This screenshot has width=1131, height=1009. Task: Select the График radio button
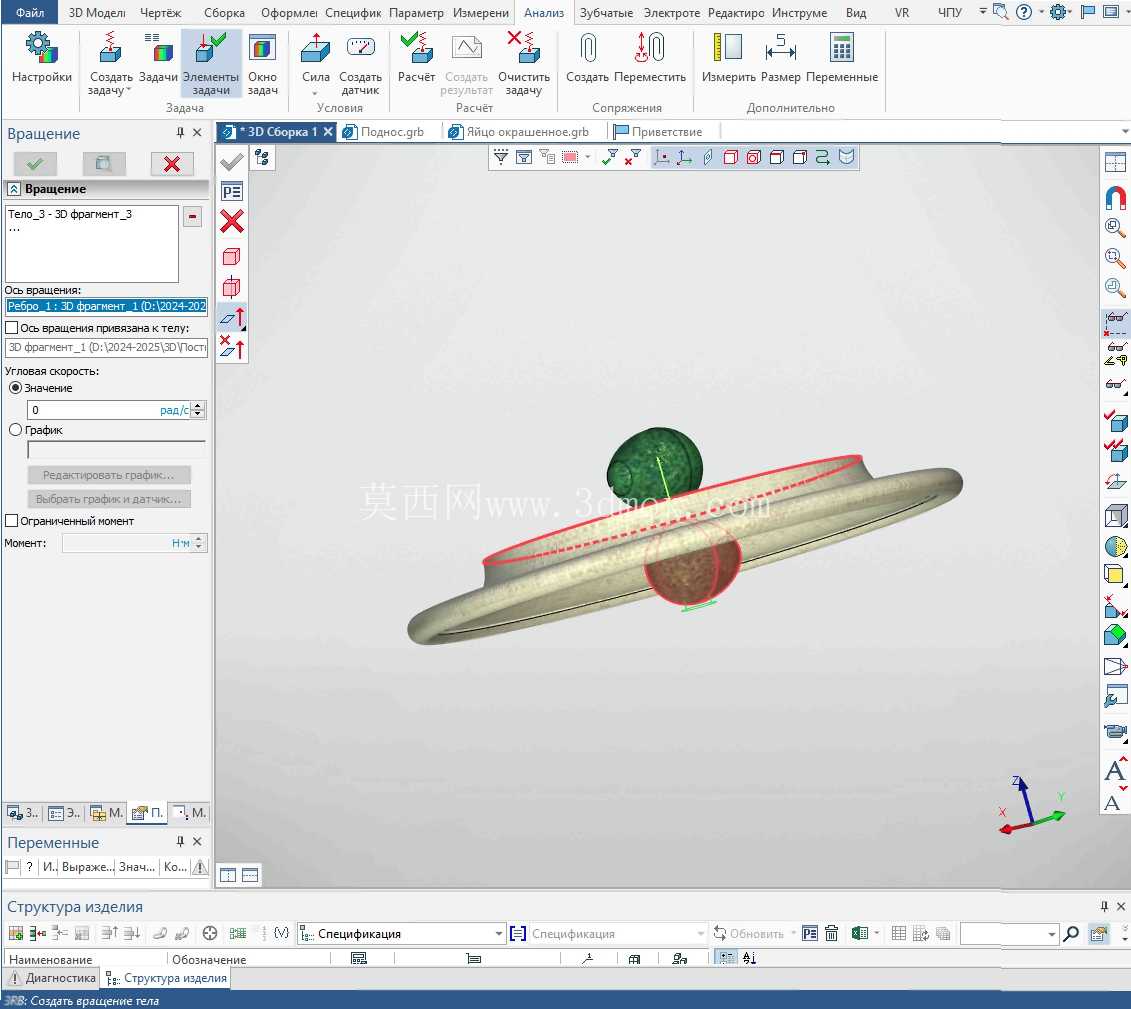click(15, 429)
